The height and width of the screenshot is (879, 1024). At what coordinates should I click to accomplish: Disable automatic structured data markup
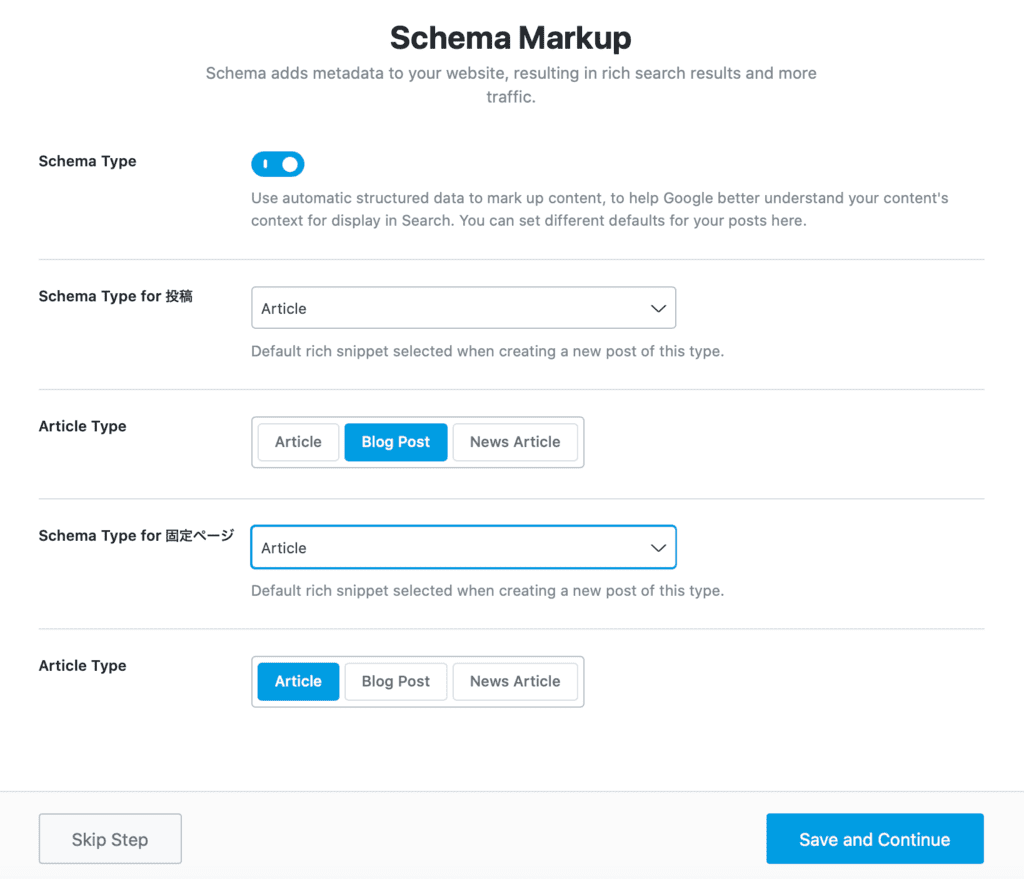click(x=277, y=163)
